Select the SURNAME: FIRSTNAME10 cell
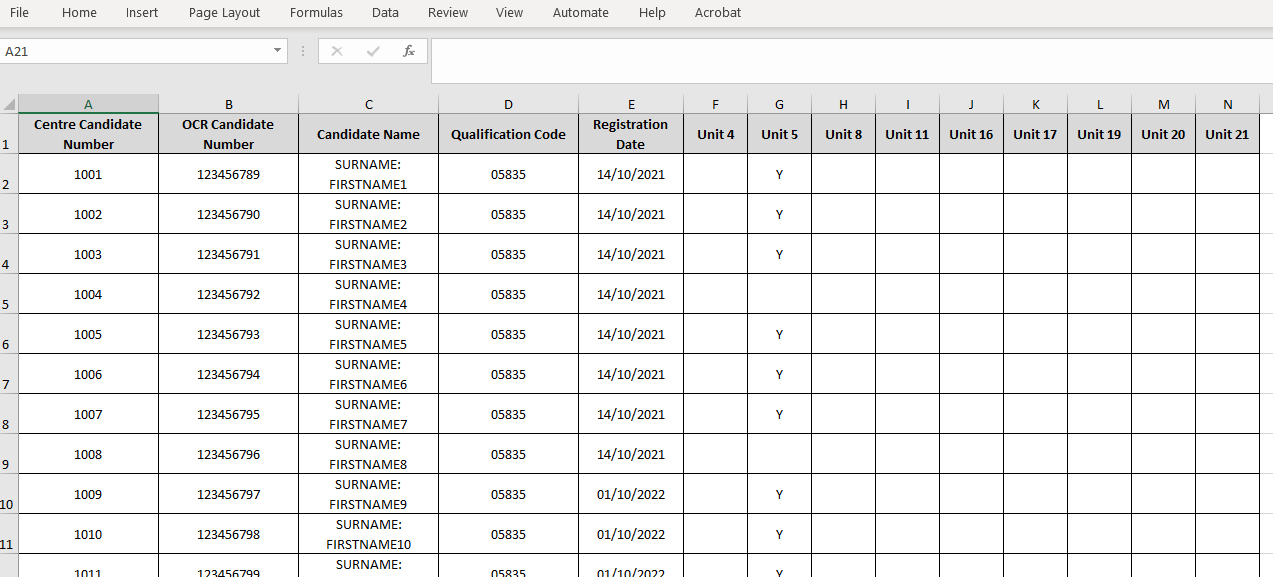This screenshot has width=1273, height=577. click(368, 534)
